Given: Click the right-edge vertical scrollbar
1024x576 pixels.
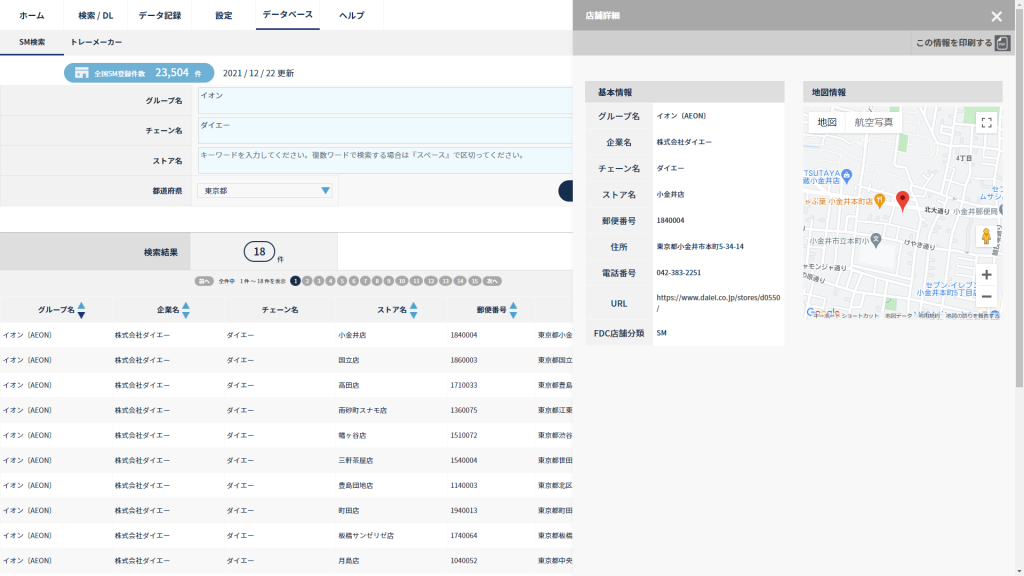Looking at the screenshot, I should click(1019, 196).
